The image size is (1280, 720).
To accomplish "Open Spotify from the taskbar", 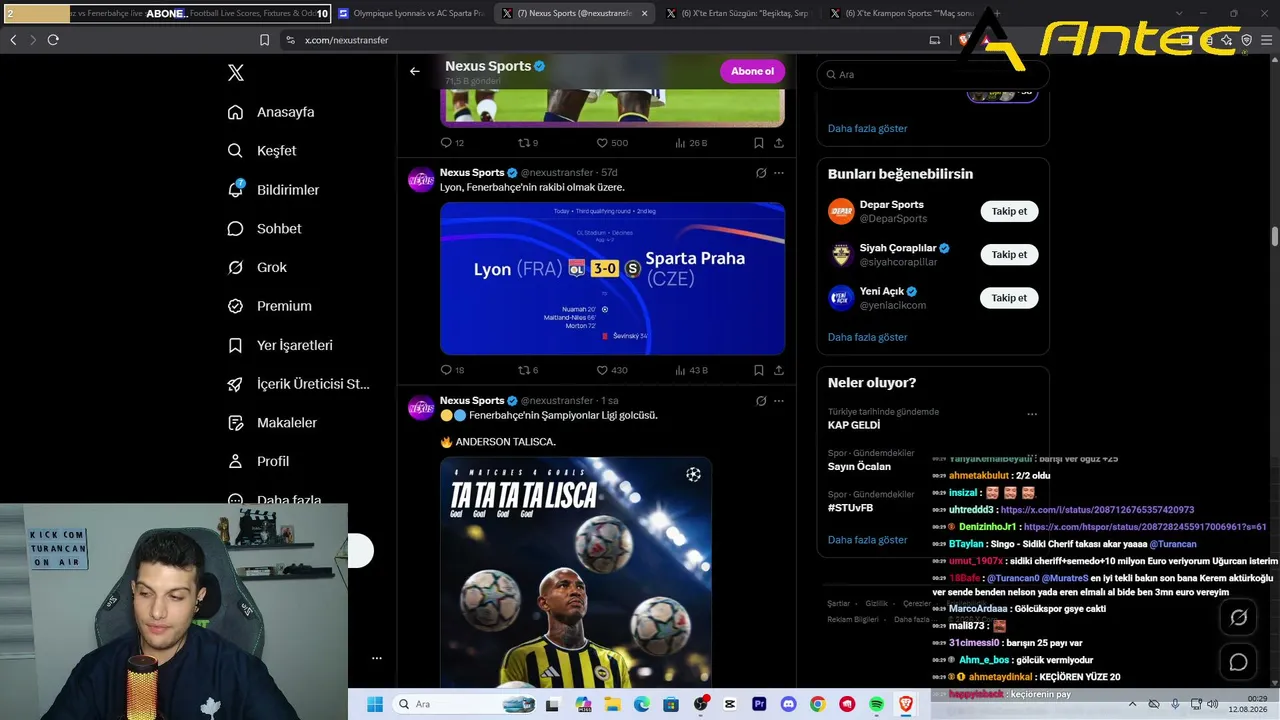I will [876, 704].
